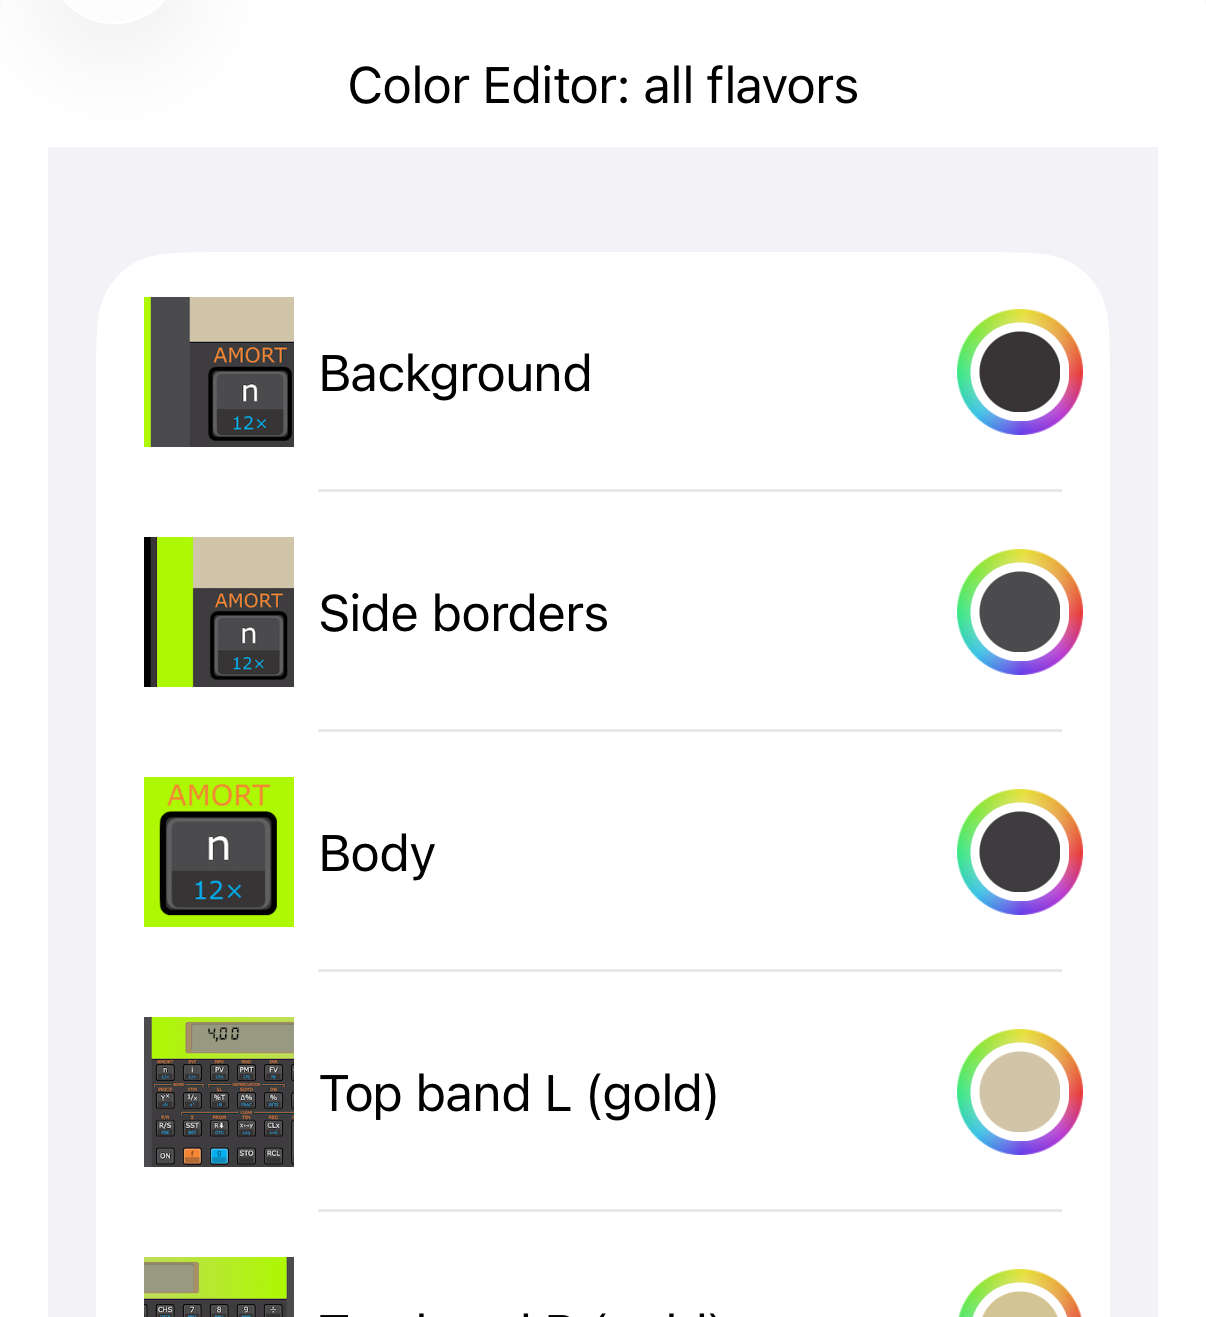Select the Side borders preview image
The height and width of the screenshot is (1317, 1206).
pos(219,612)
